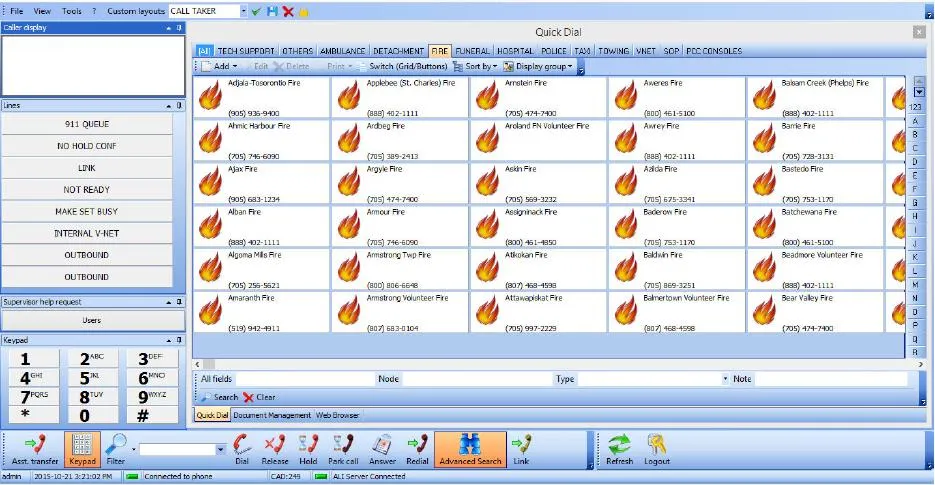Click the Answer phone icon
This screenshot has width=935, height=485.
(x=382, y=449)
